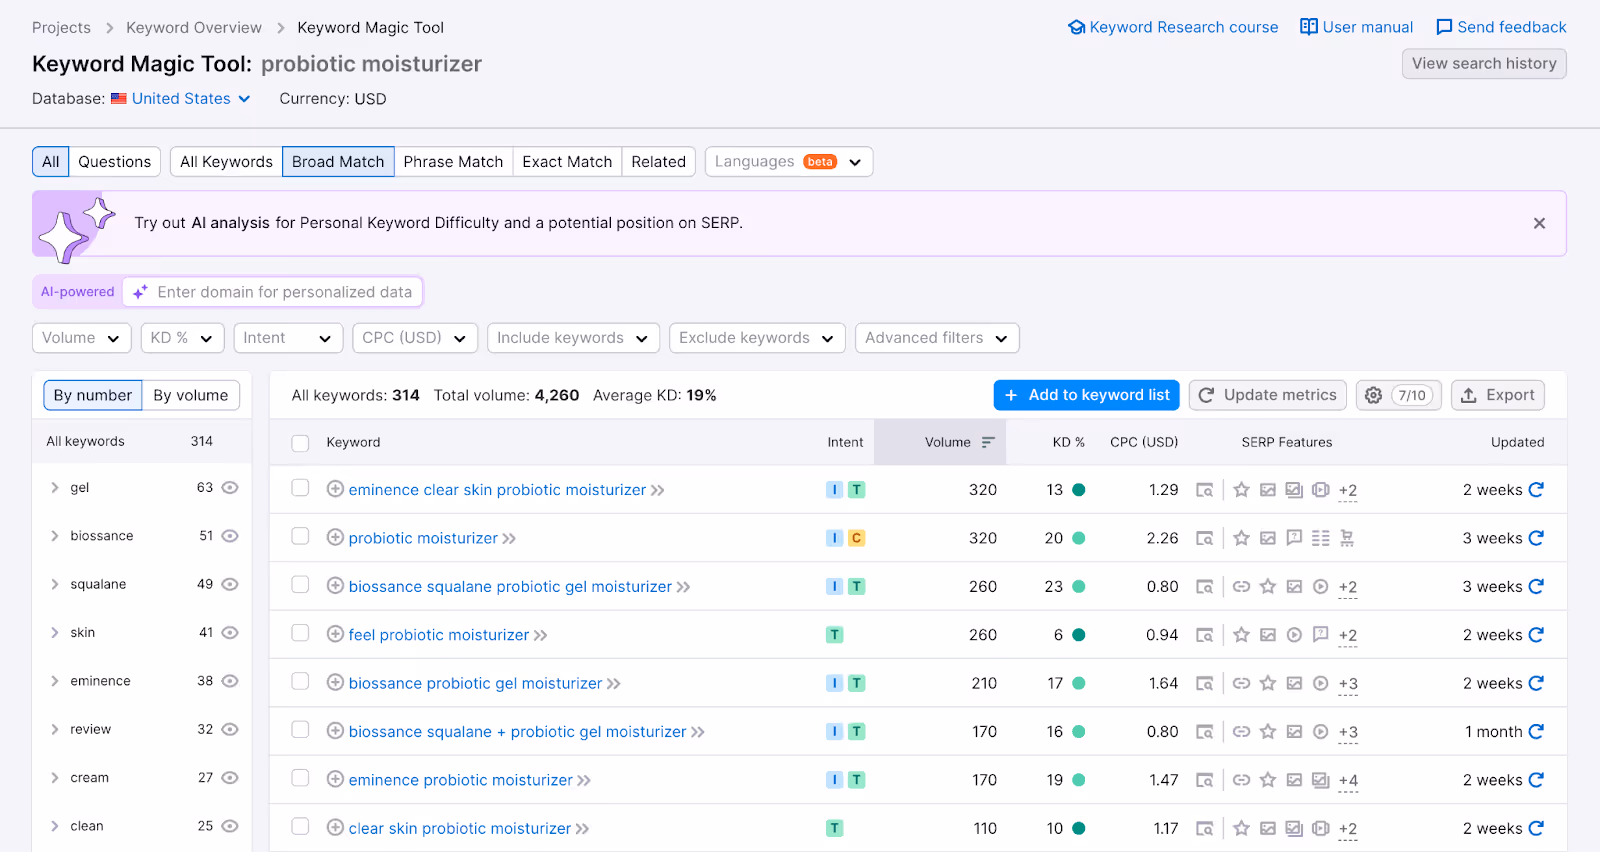Open Exclude keywords dropdown
Viewport: 1600px width, 852px height.
tap(757, 338)
